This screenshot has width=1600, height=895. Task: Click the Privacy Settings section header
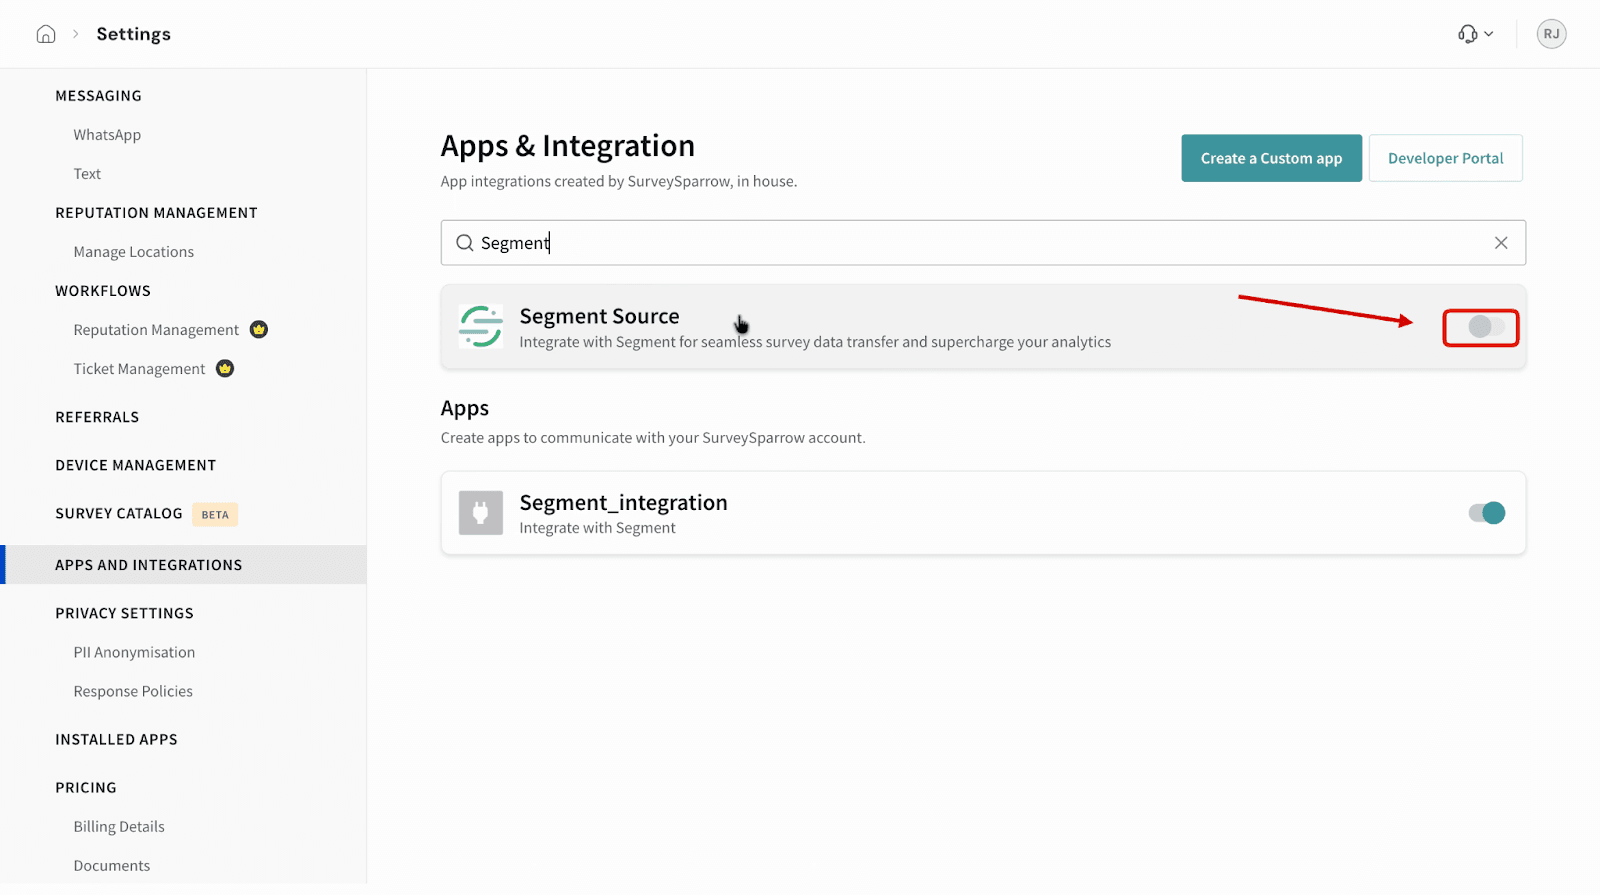click(x=124, y=613)
